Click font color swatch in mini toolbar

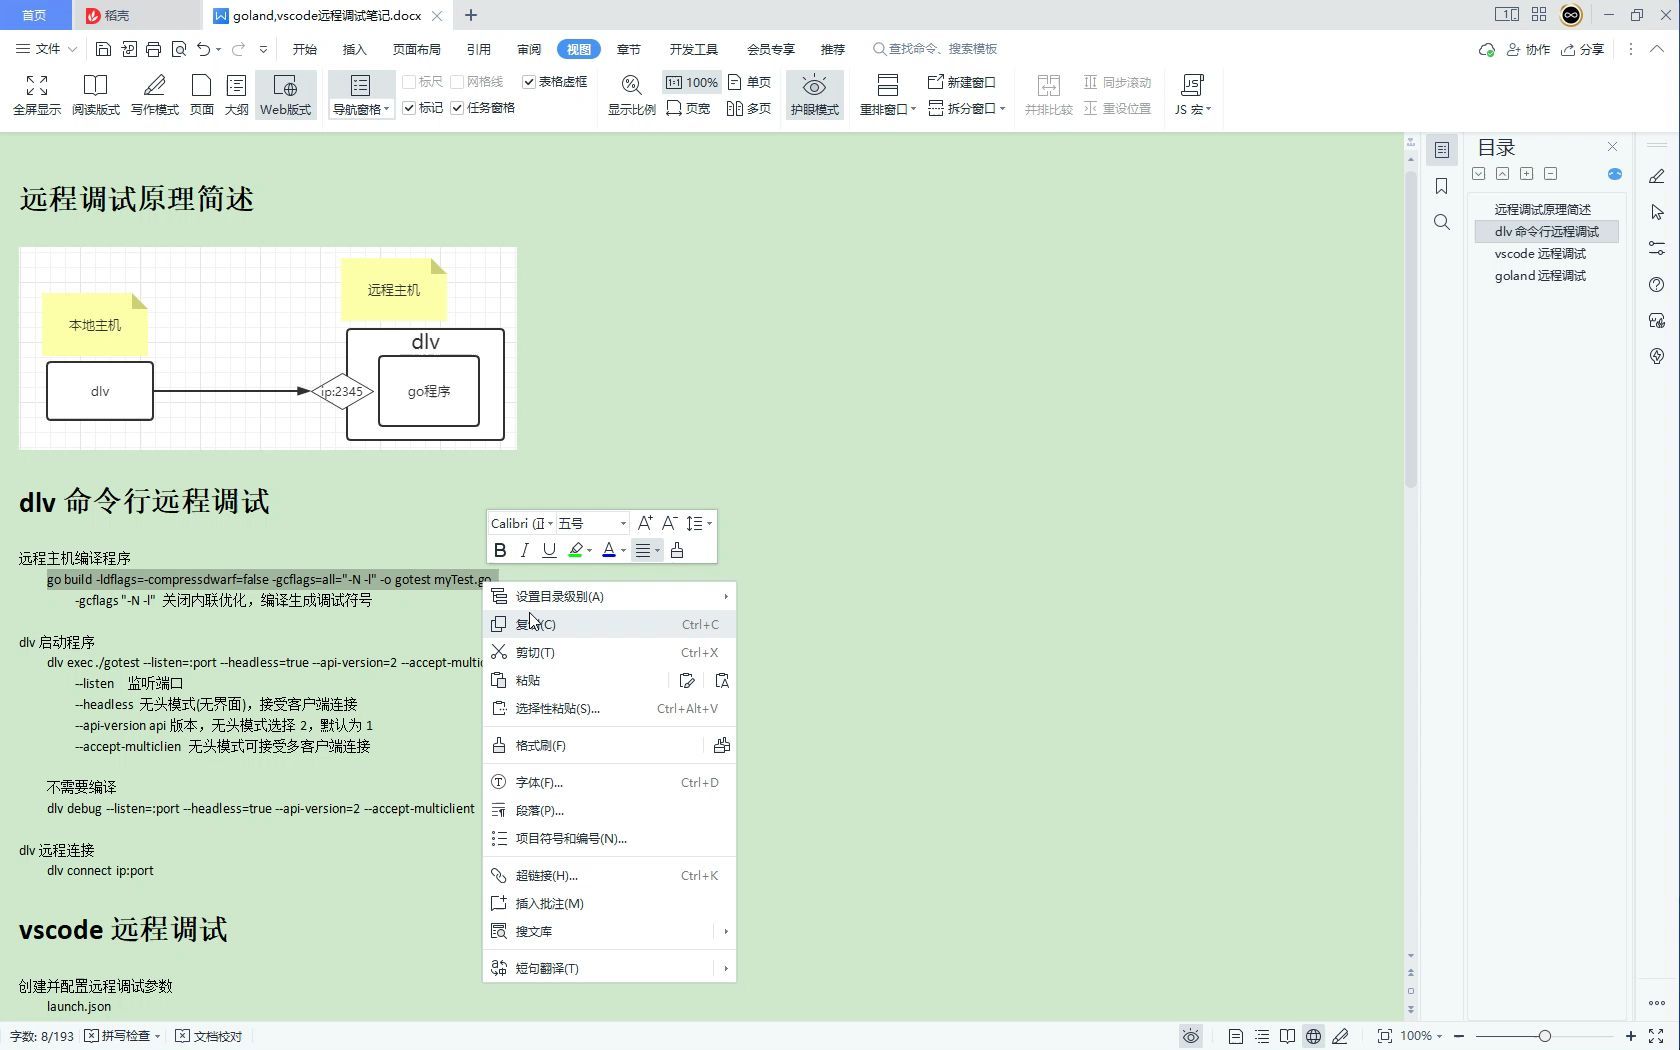[x=608, y=550]
